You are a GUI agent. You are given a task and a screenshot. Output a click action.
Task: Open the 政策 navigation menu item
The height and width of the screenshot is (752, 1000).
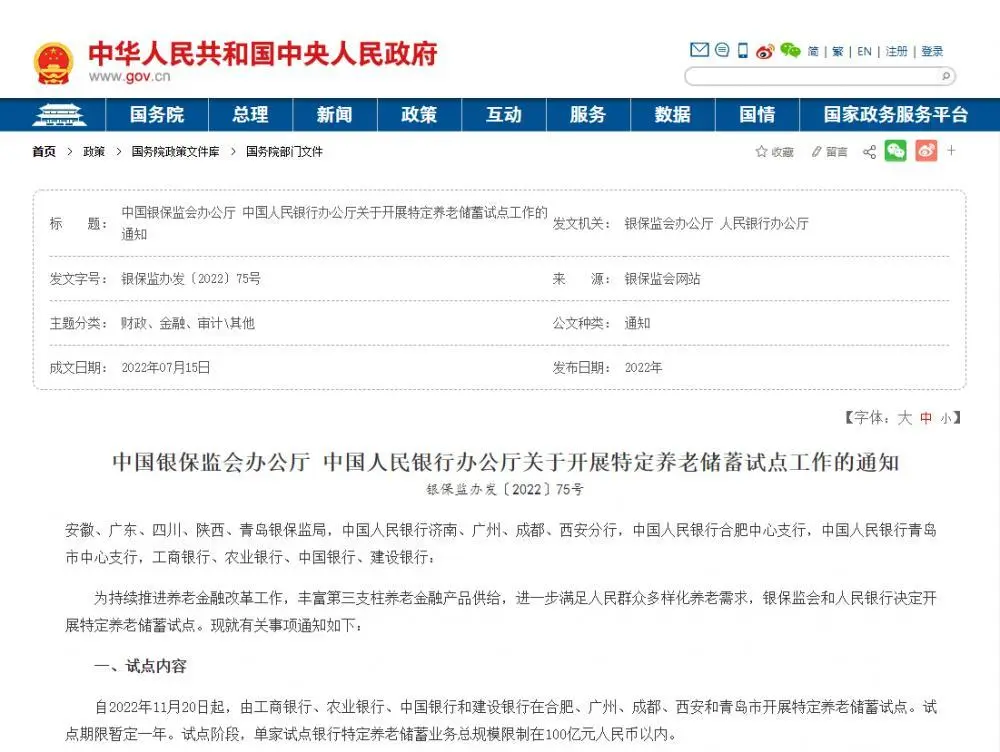[x=419, y=115]
